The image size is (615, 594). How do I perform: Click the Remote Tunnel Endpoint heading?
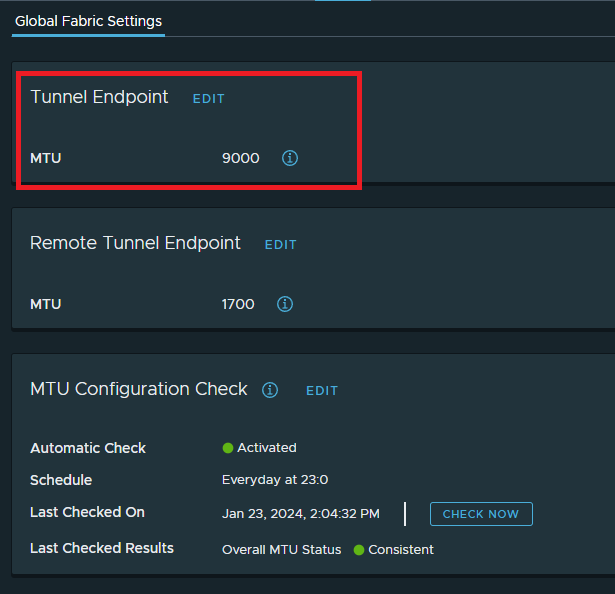[x=135, y=243]
